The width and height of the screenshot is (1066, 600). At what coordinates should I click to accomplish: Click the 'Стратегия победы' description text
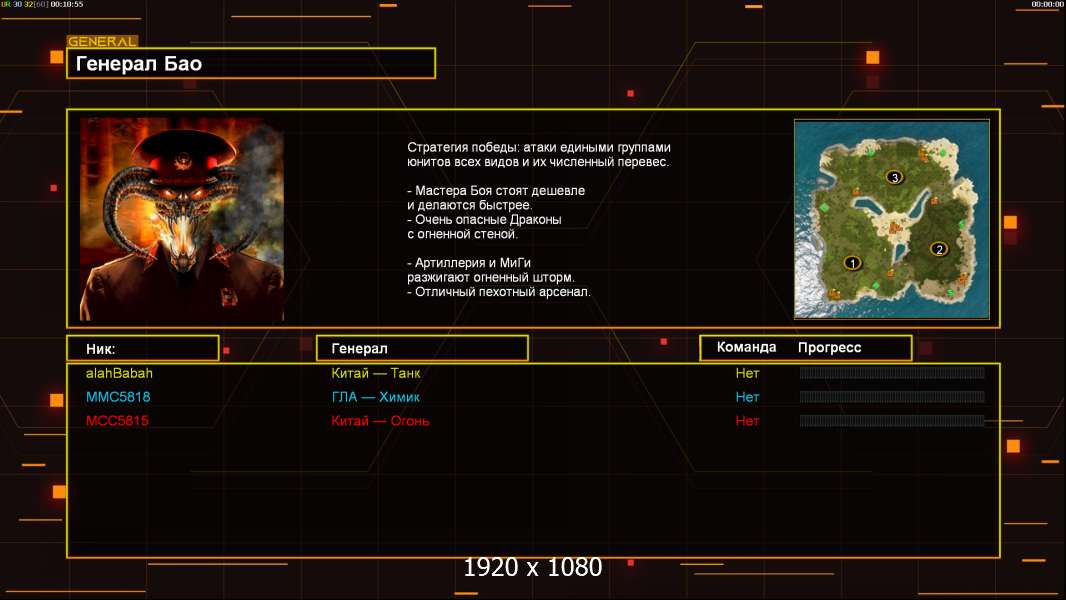pos(538,154)
